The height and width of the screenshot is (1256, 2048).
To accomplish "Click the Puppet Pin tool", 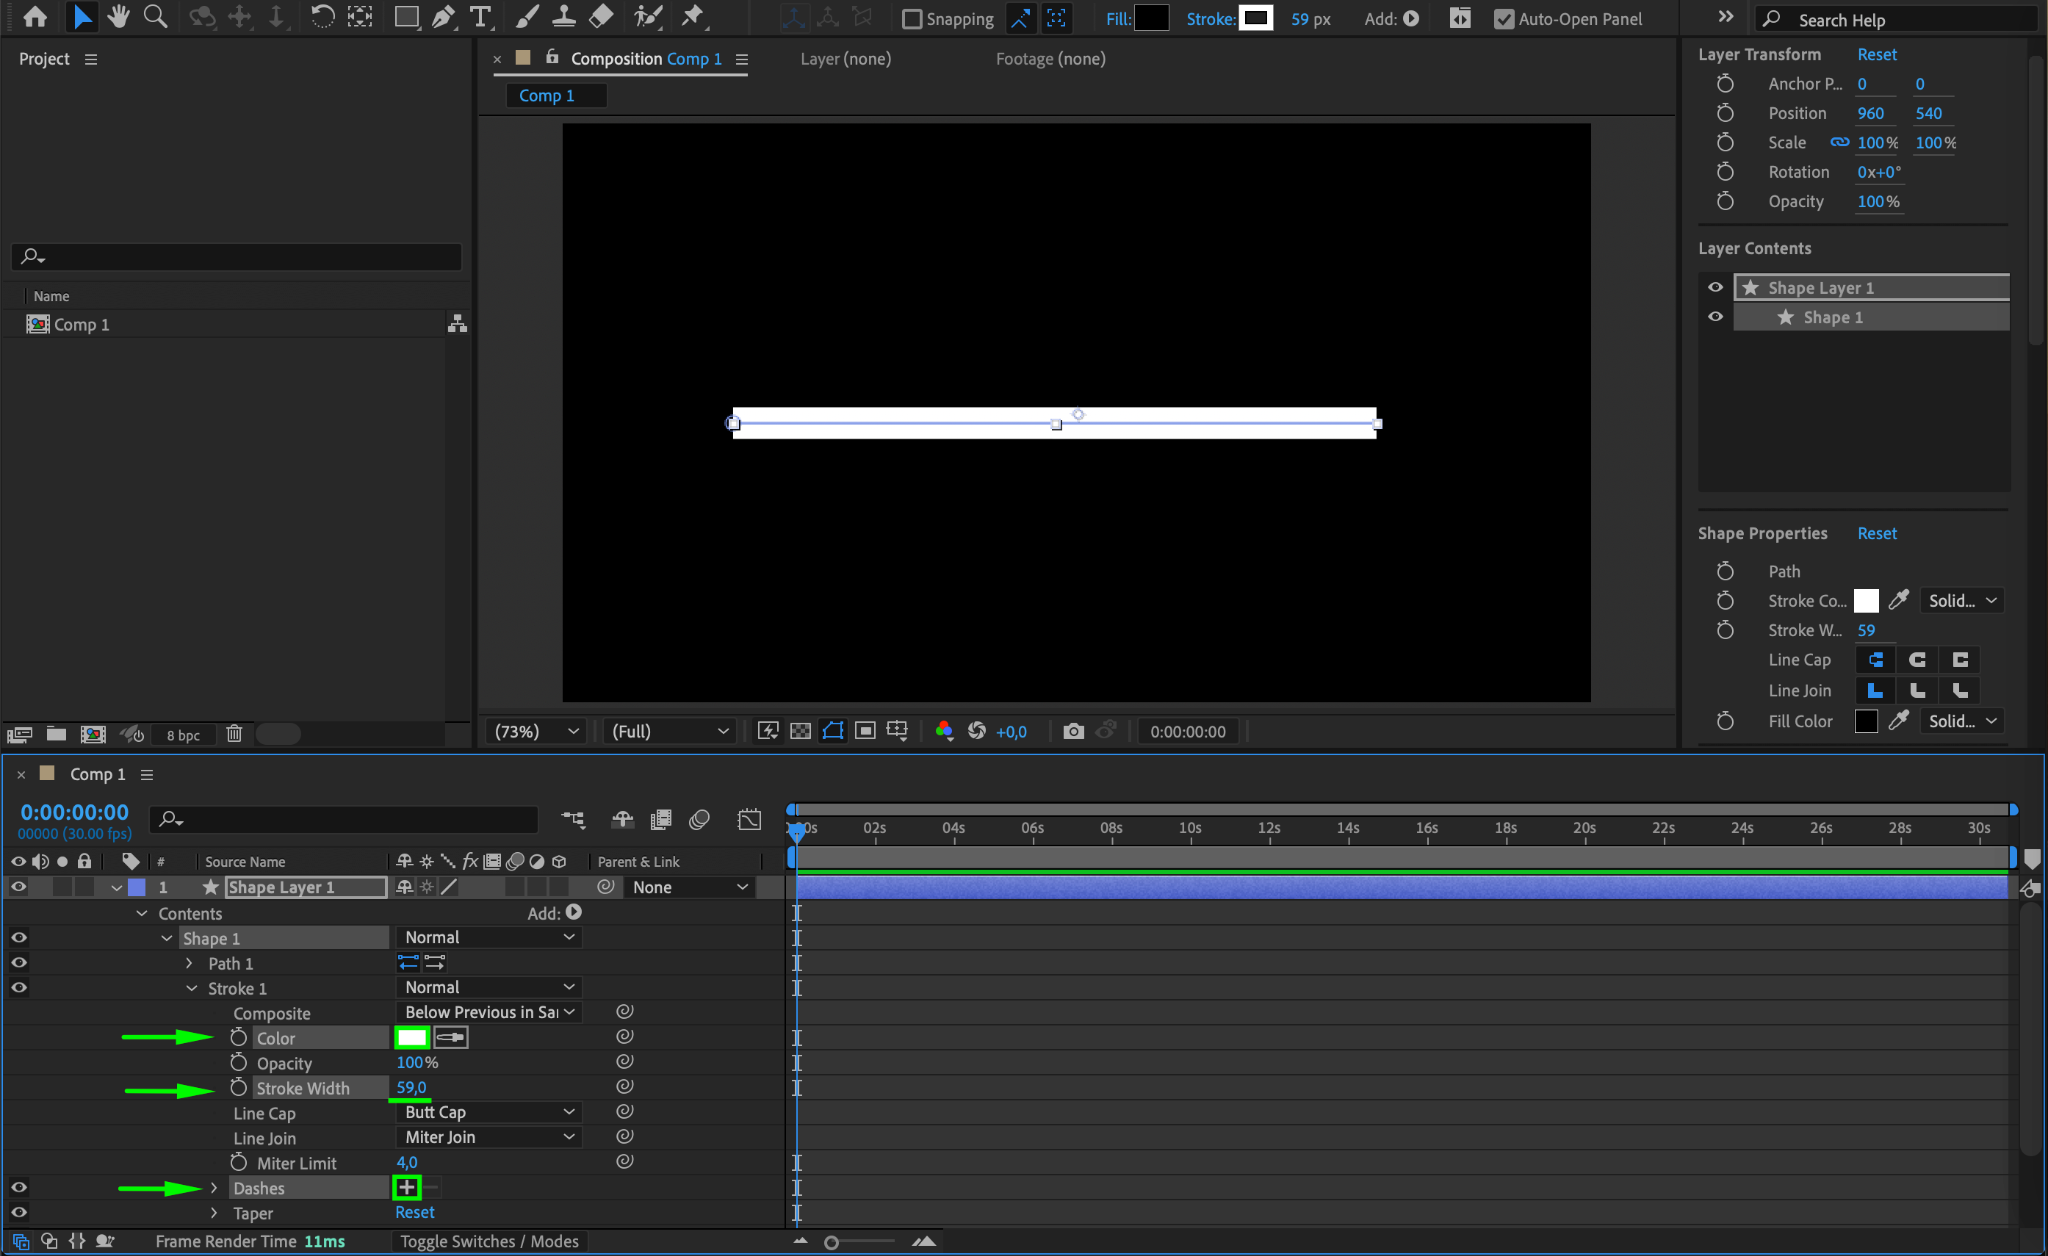I will coord(692,17).
